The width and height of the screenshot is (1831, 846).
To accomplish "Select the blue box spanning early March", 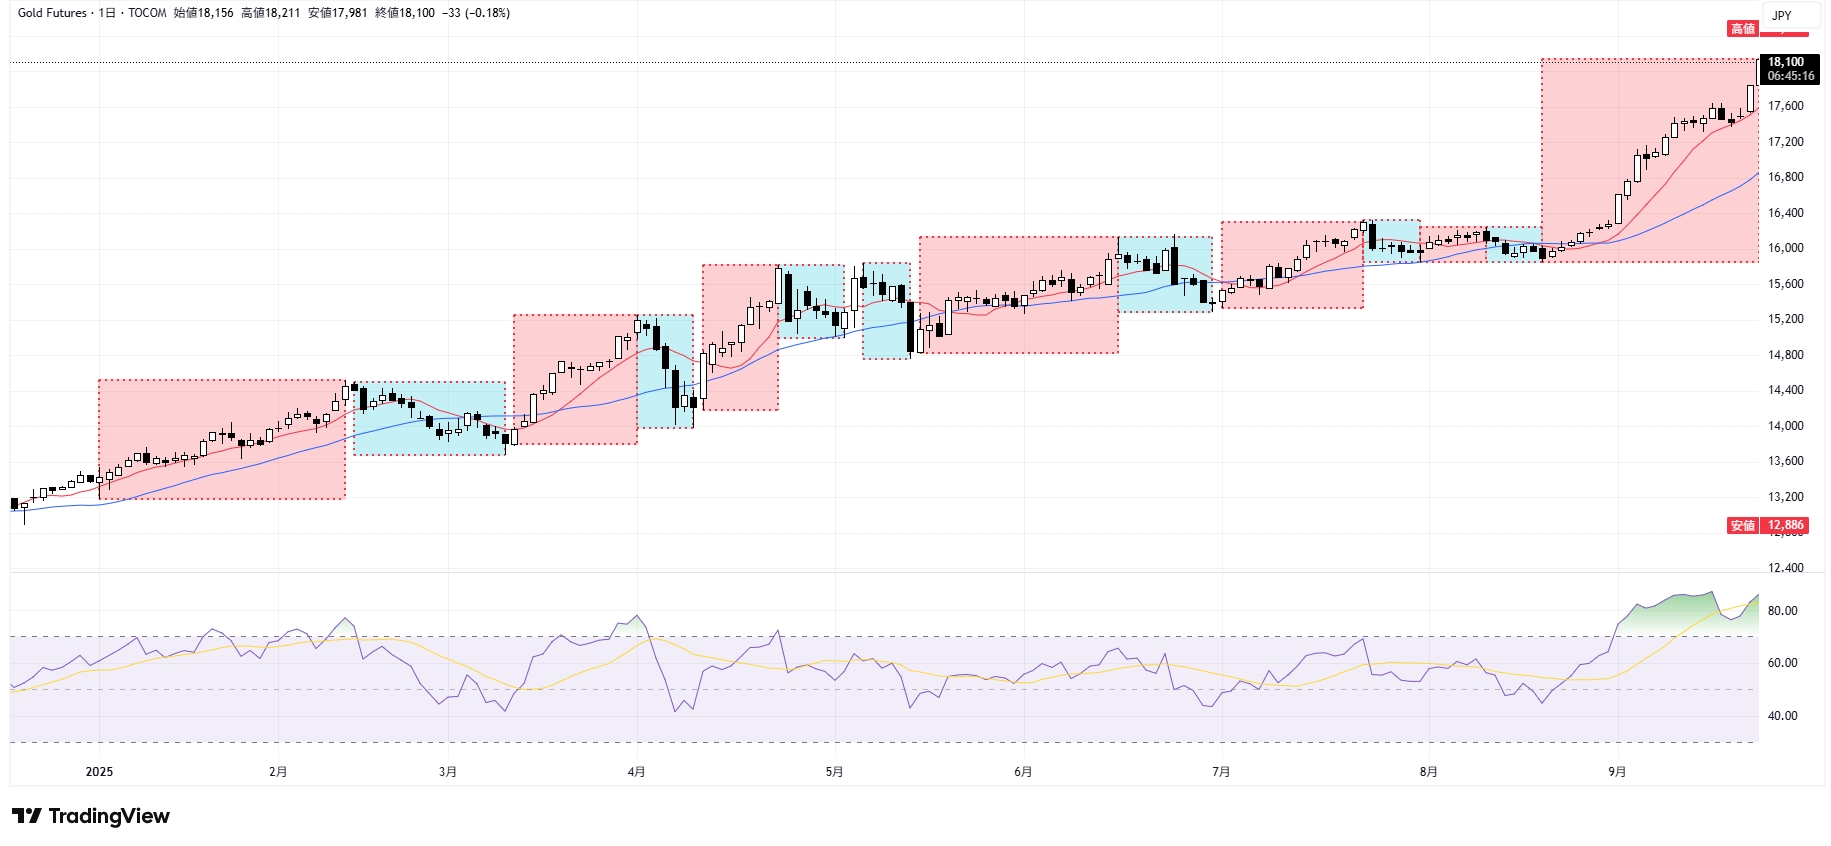I will (429, 440).
